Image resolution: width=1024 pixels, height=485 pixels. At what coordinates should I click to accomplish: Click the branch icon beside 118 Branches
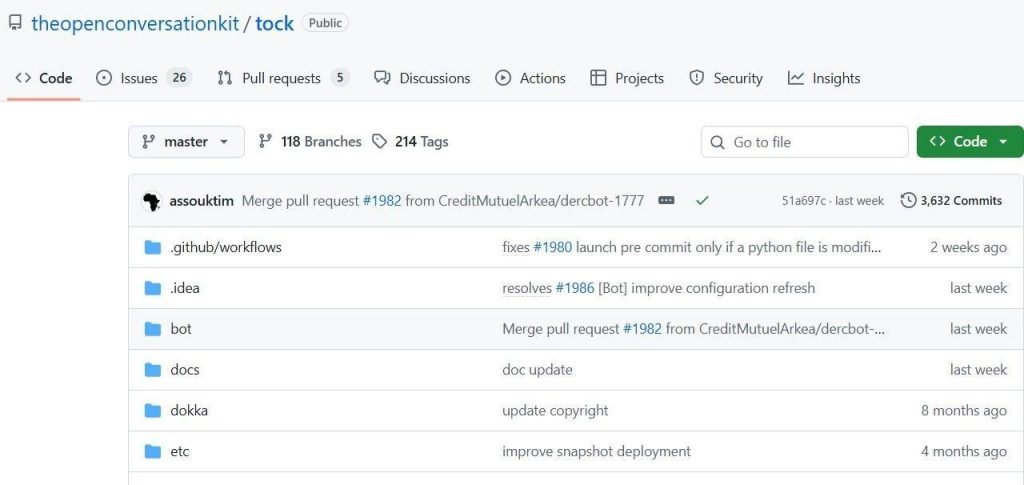click(265, 142)
